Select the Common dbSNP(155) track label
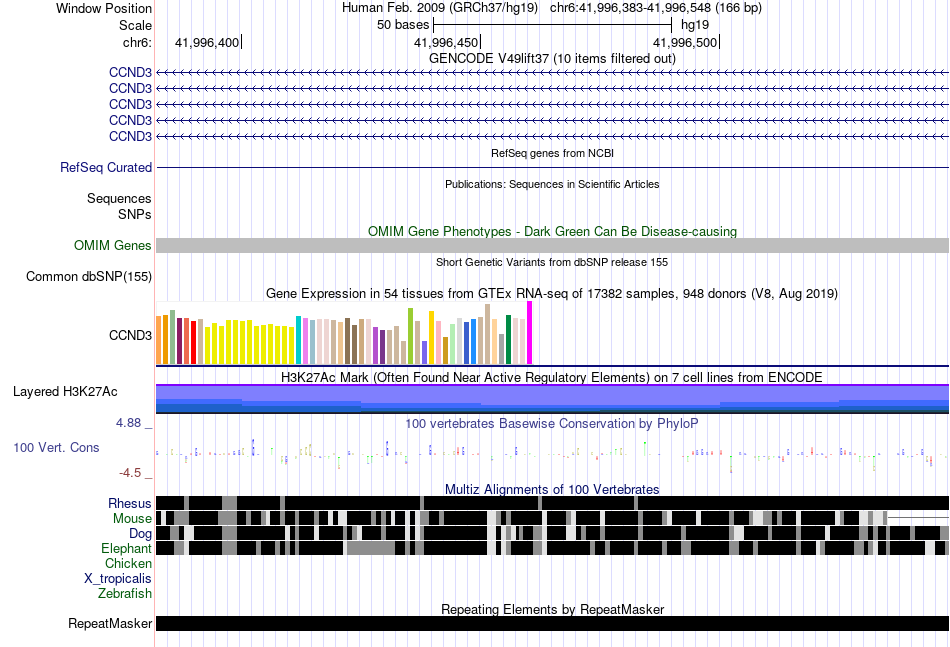The width and height of the screenshot is (950, 647). click(x=89, y=277)
